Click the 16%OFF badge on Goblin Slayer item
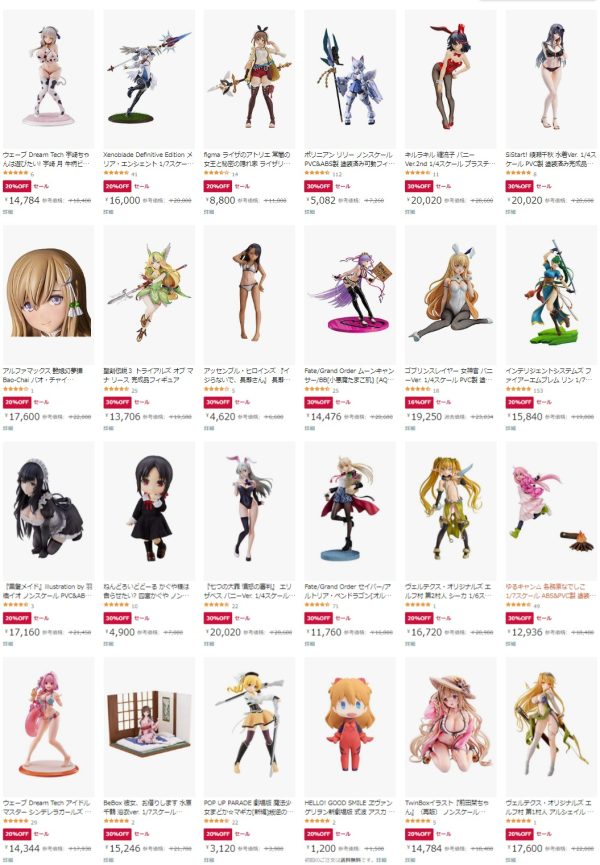 click(419, 402)
